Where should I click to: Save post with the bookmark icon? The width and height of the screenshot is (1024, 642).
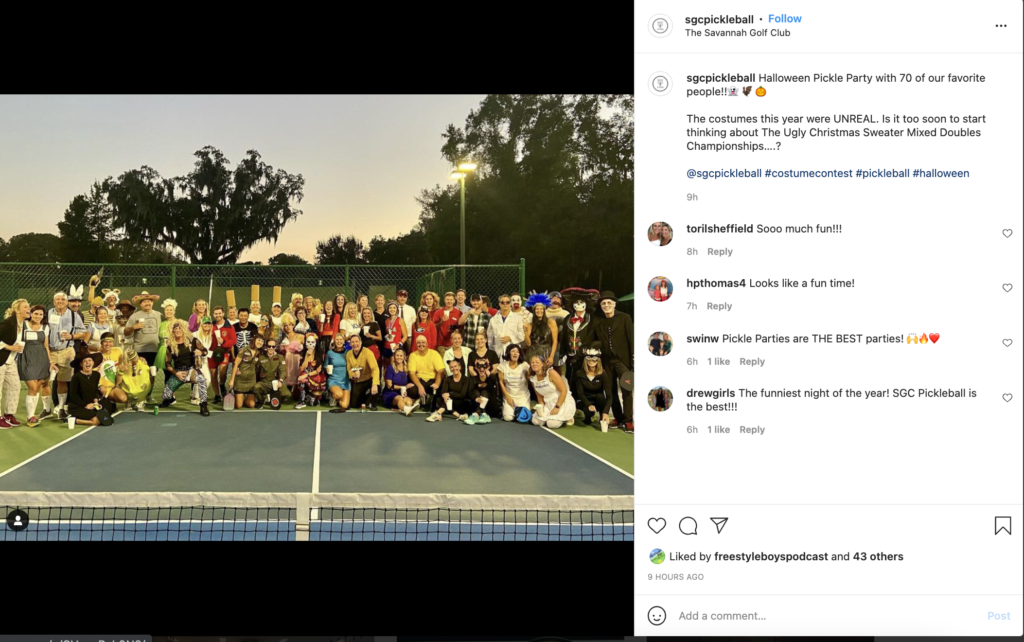(x=1002, y=526)
